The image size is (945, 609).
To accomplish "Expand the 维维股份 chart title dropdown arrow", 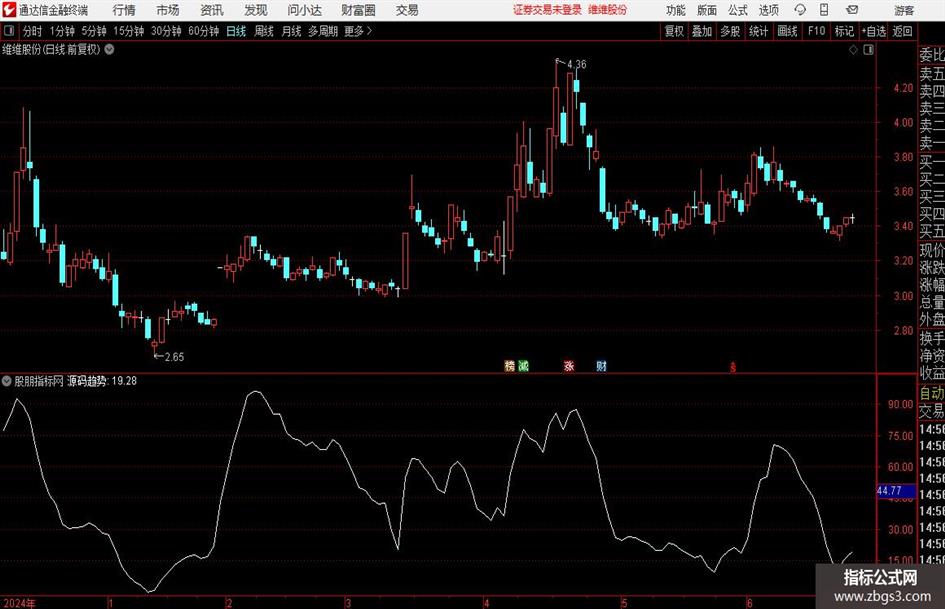I will point(110,49).
